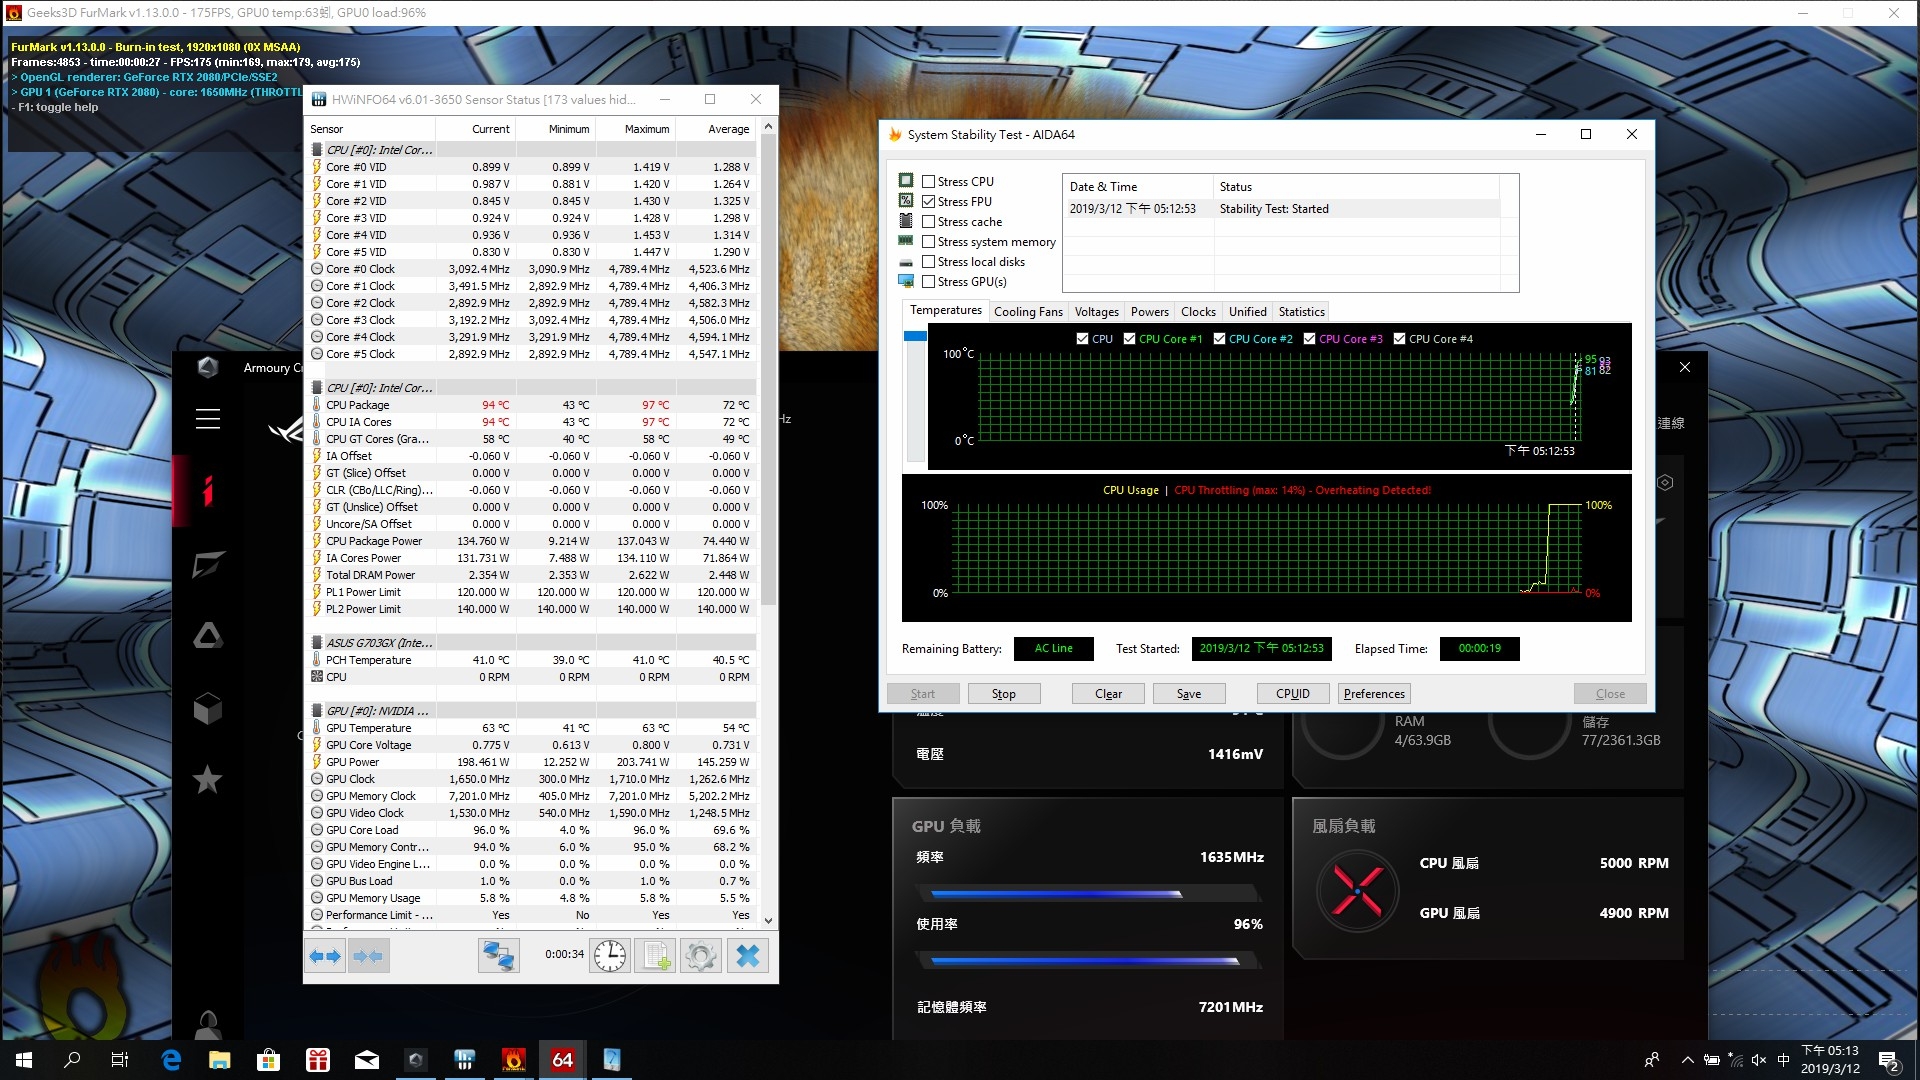Select red info icon in Armoury Crate sidebar
This screenshot has height=1080, width=1920.
tap(208, 491)
